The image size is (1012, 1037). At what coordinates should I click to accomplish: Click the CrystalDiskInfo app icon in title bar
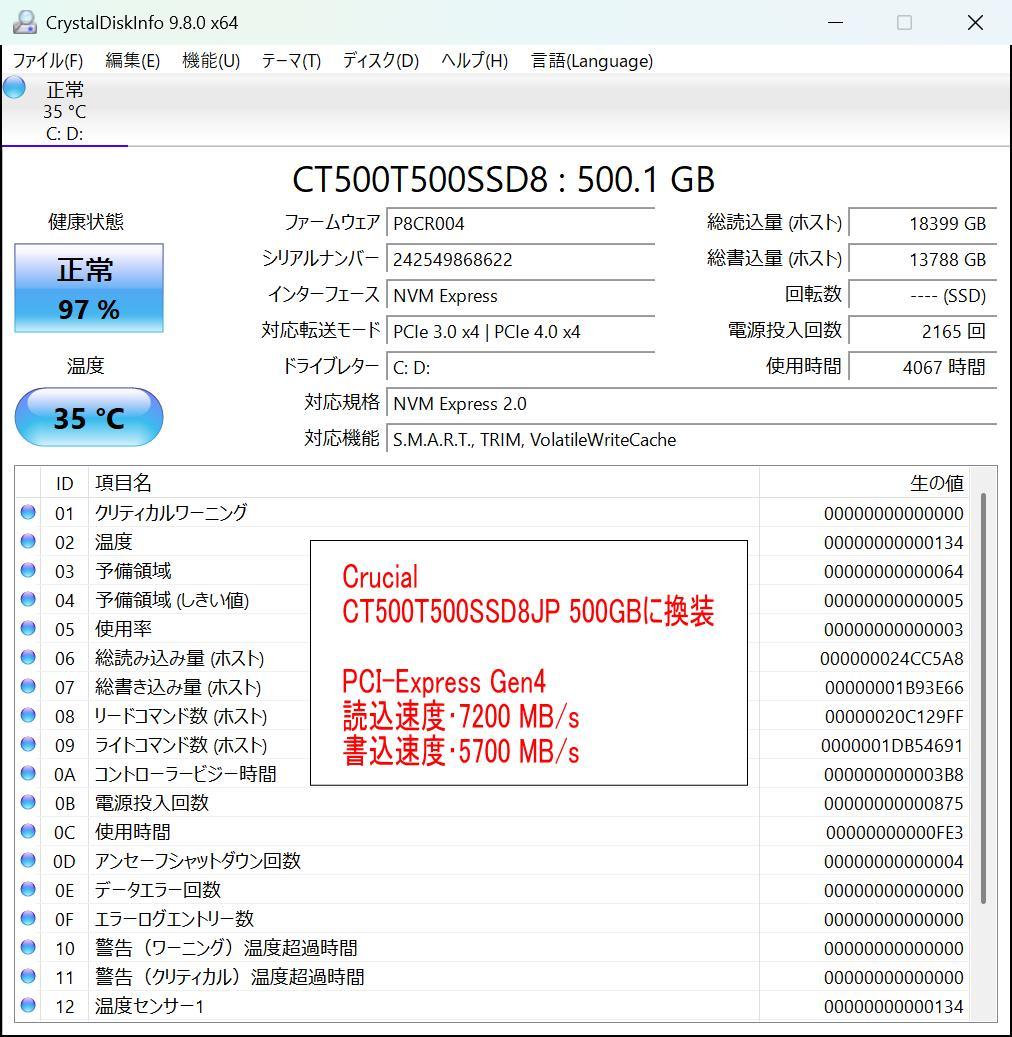pyautogui.click(x=24, y=22)
